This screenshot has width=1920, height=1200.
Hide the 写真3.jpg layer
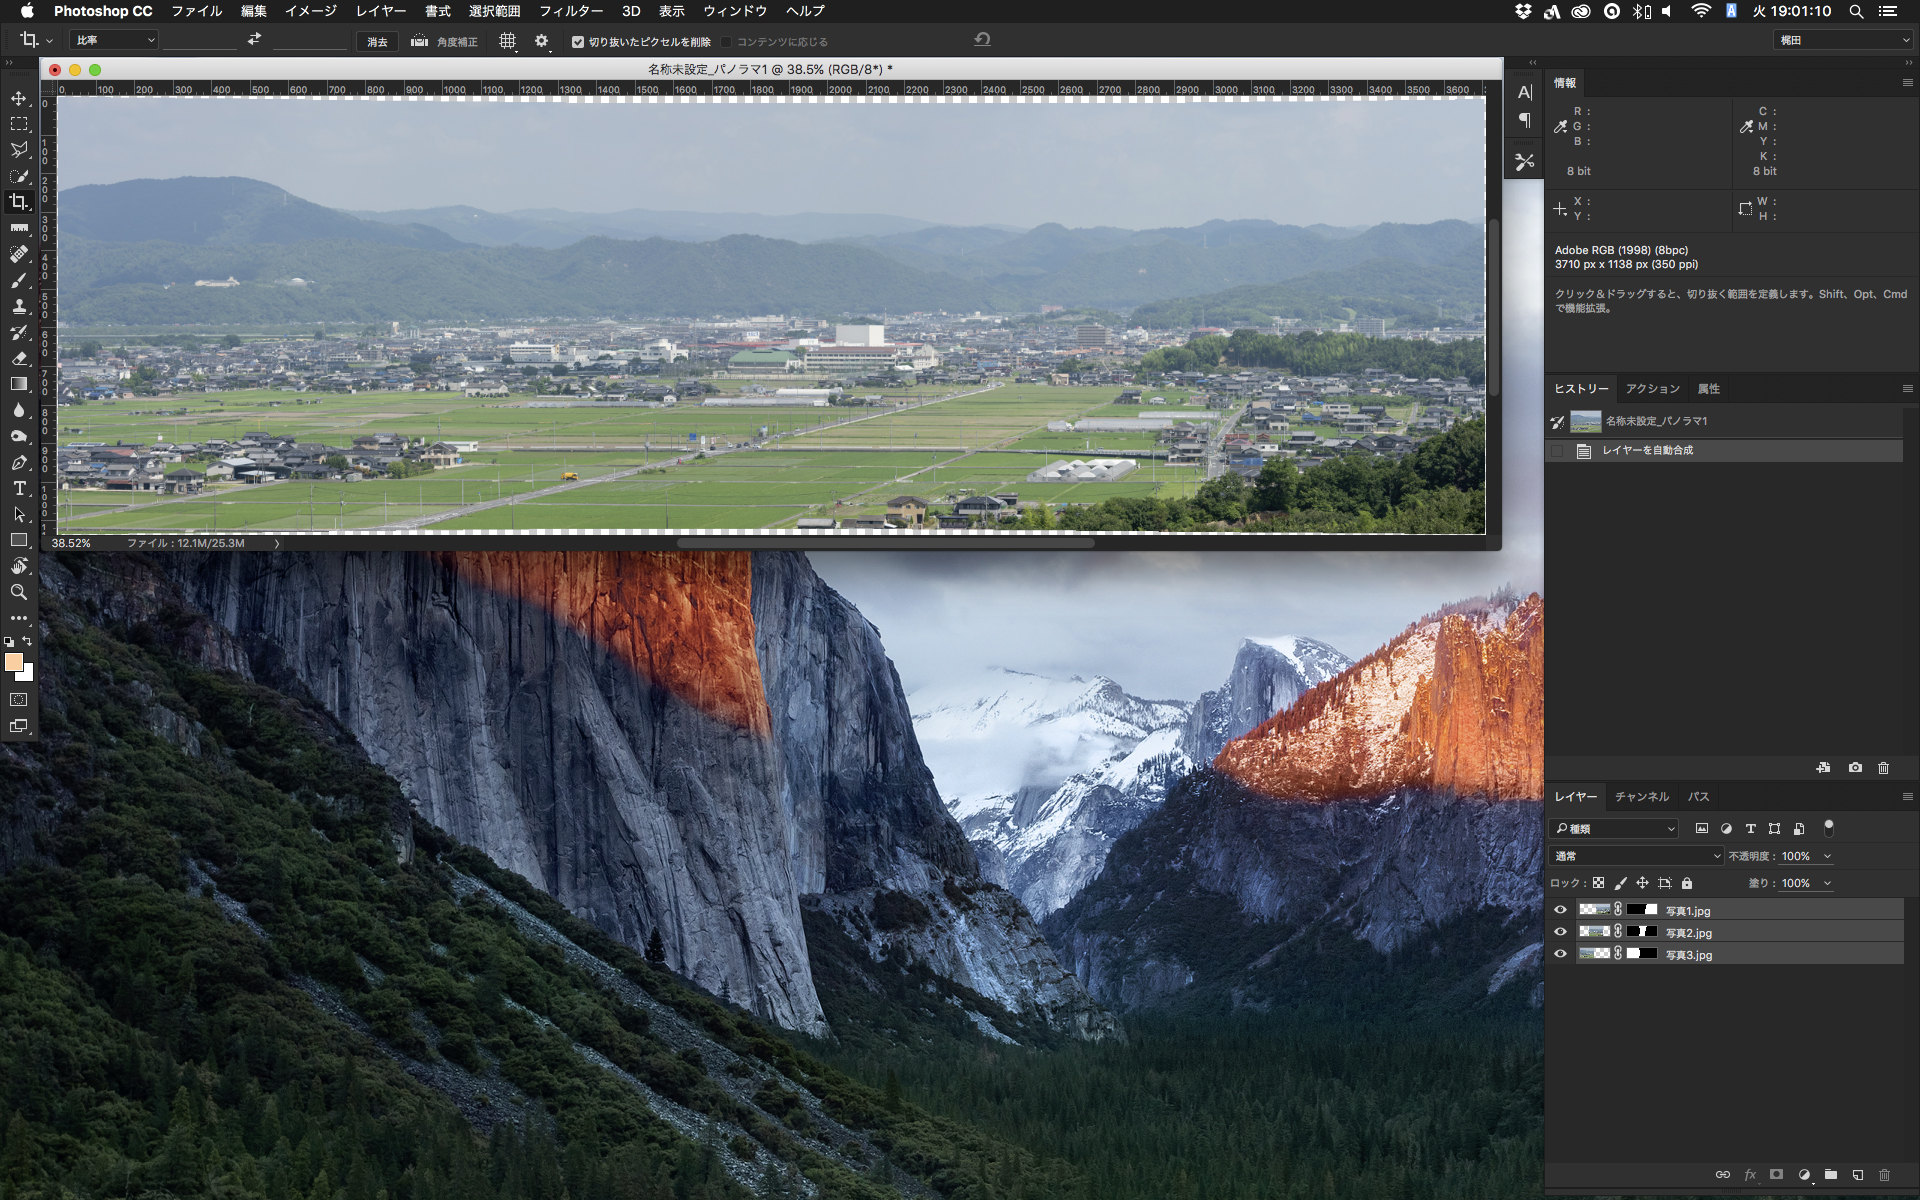pyautogui.click(x=1560, y=954)
